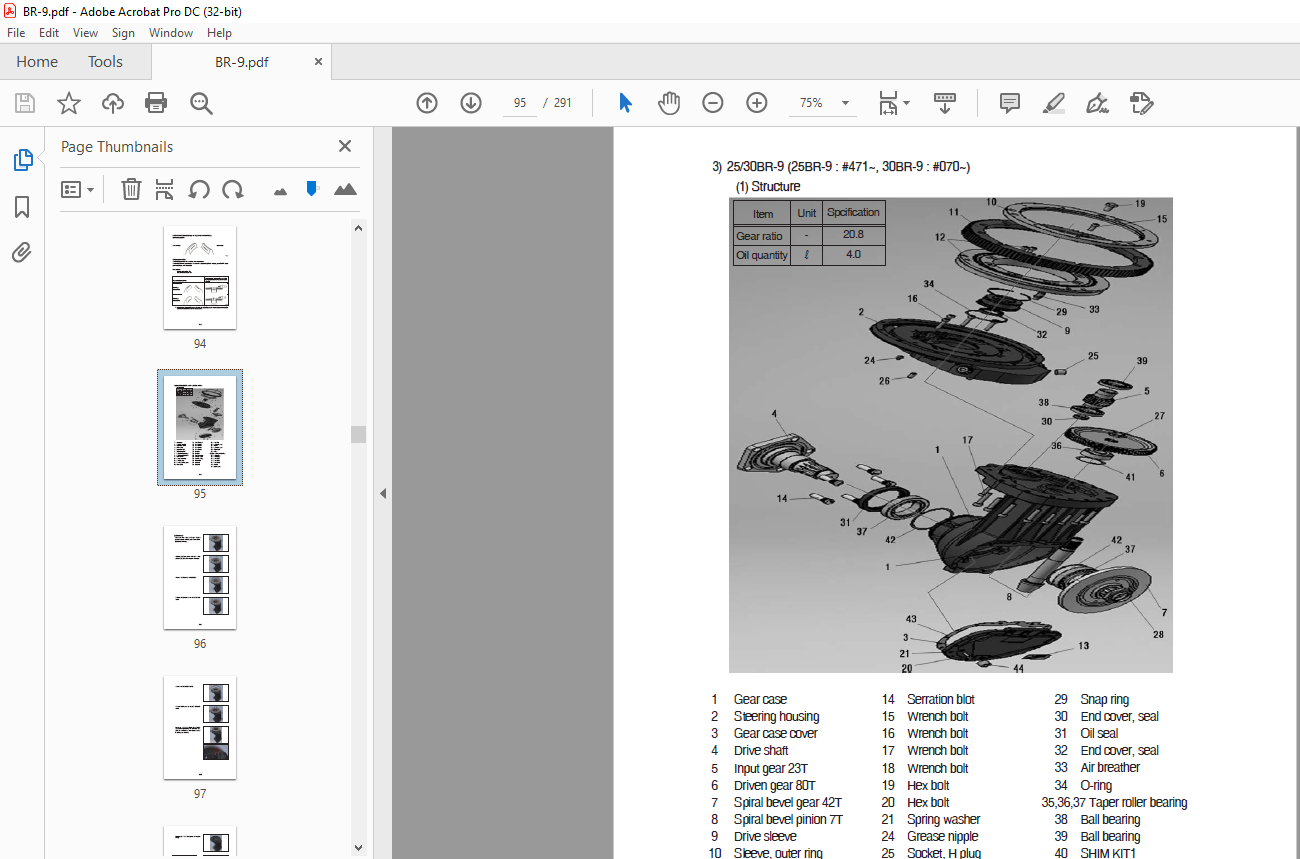
Task: Reduce thumbnail size with small mountain icon
Action: click(280, 190)
